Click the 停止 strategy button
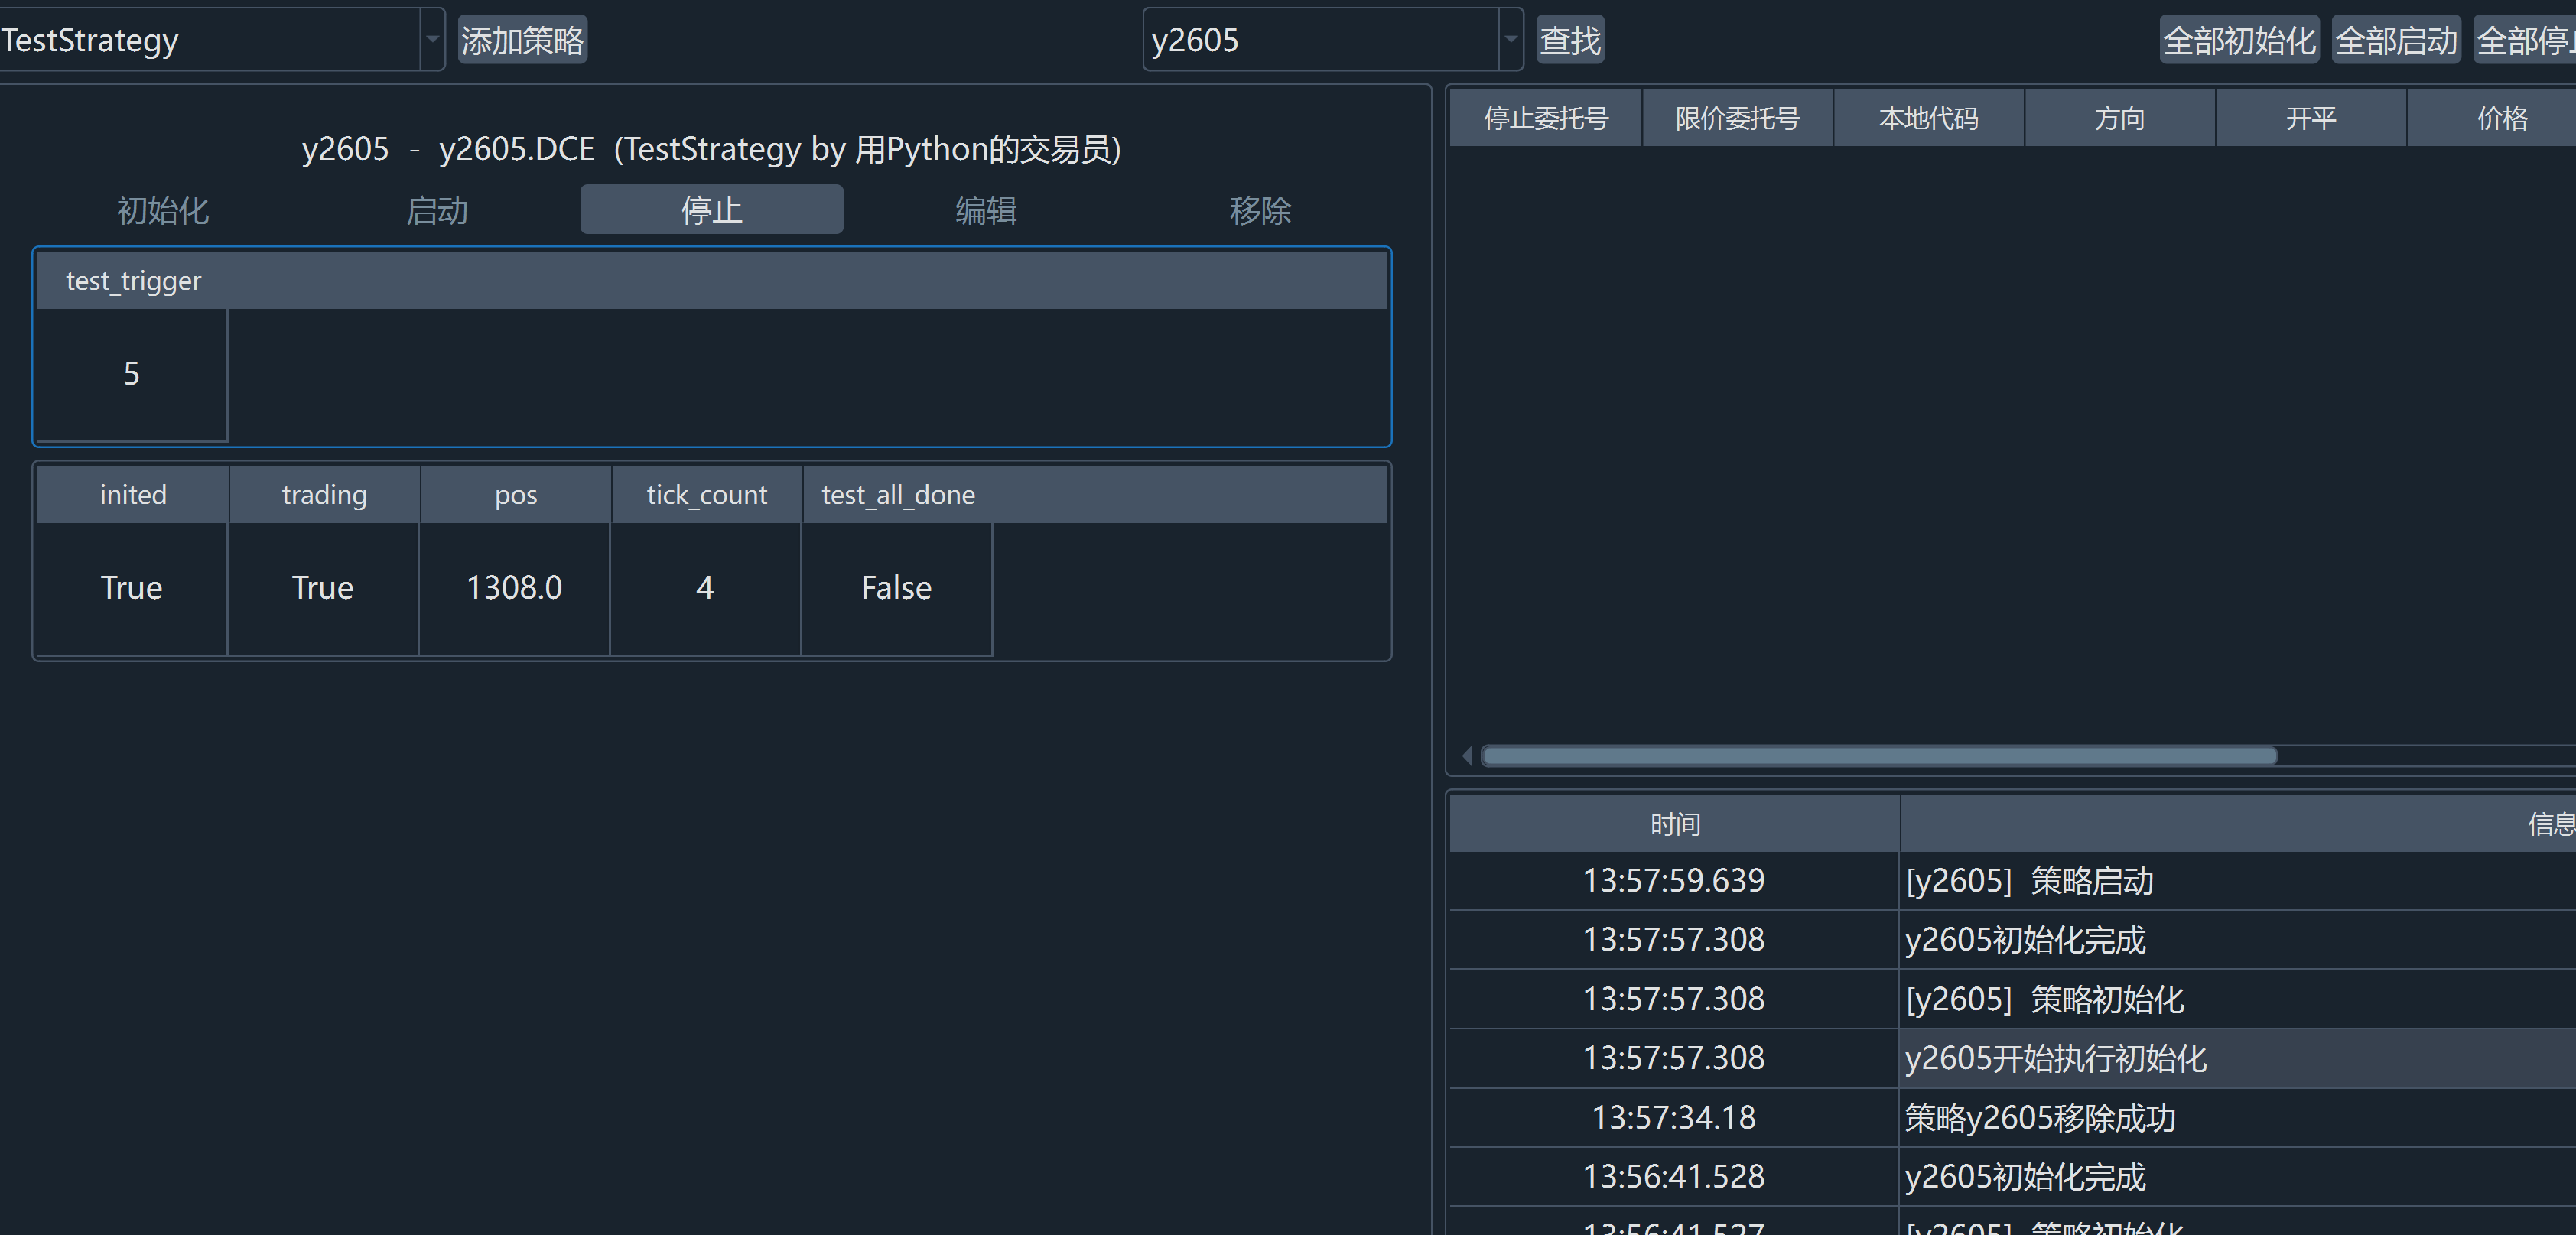Viewport: 2576px width, 1235px height. [x=711, y=210]
